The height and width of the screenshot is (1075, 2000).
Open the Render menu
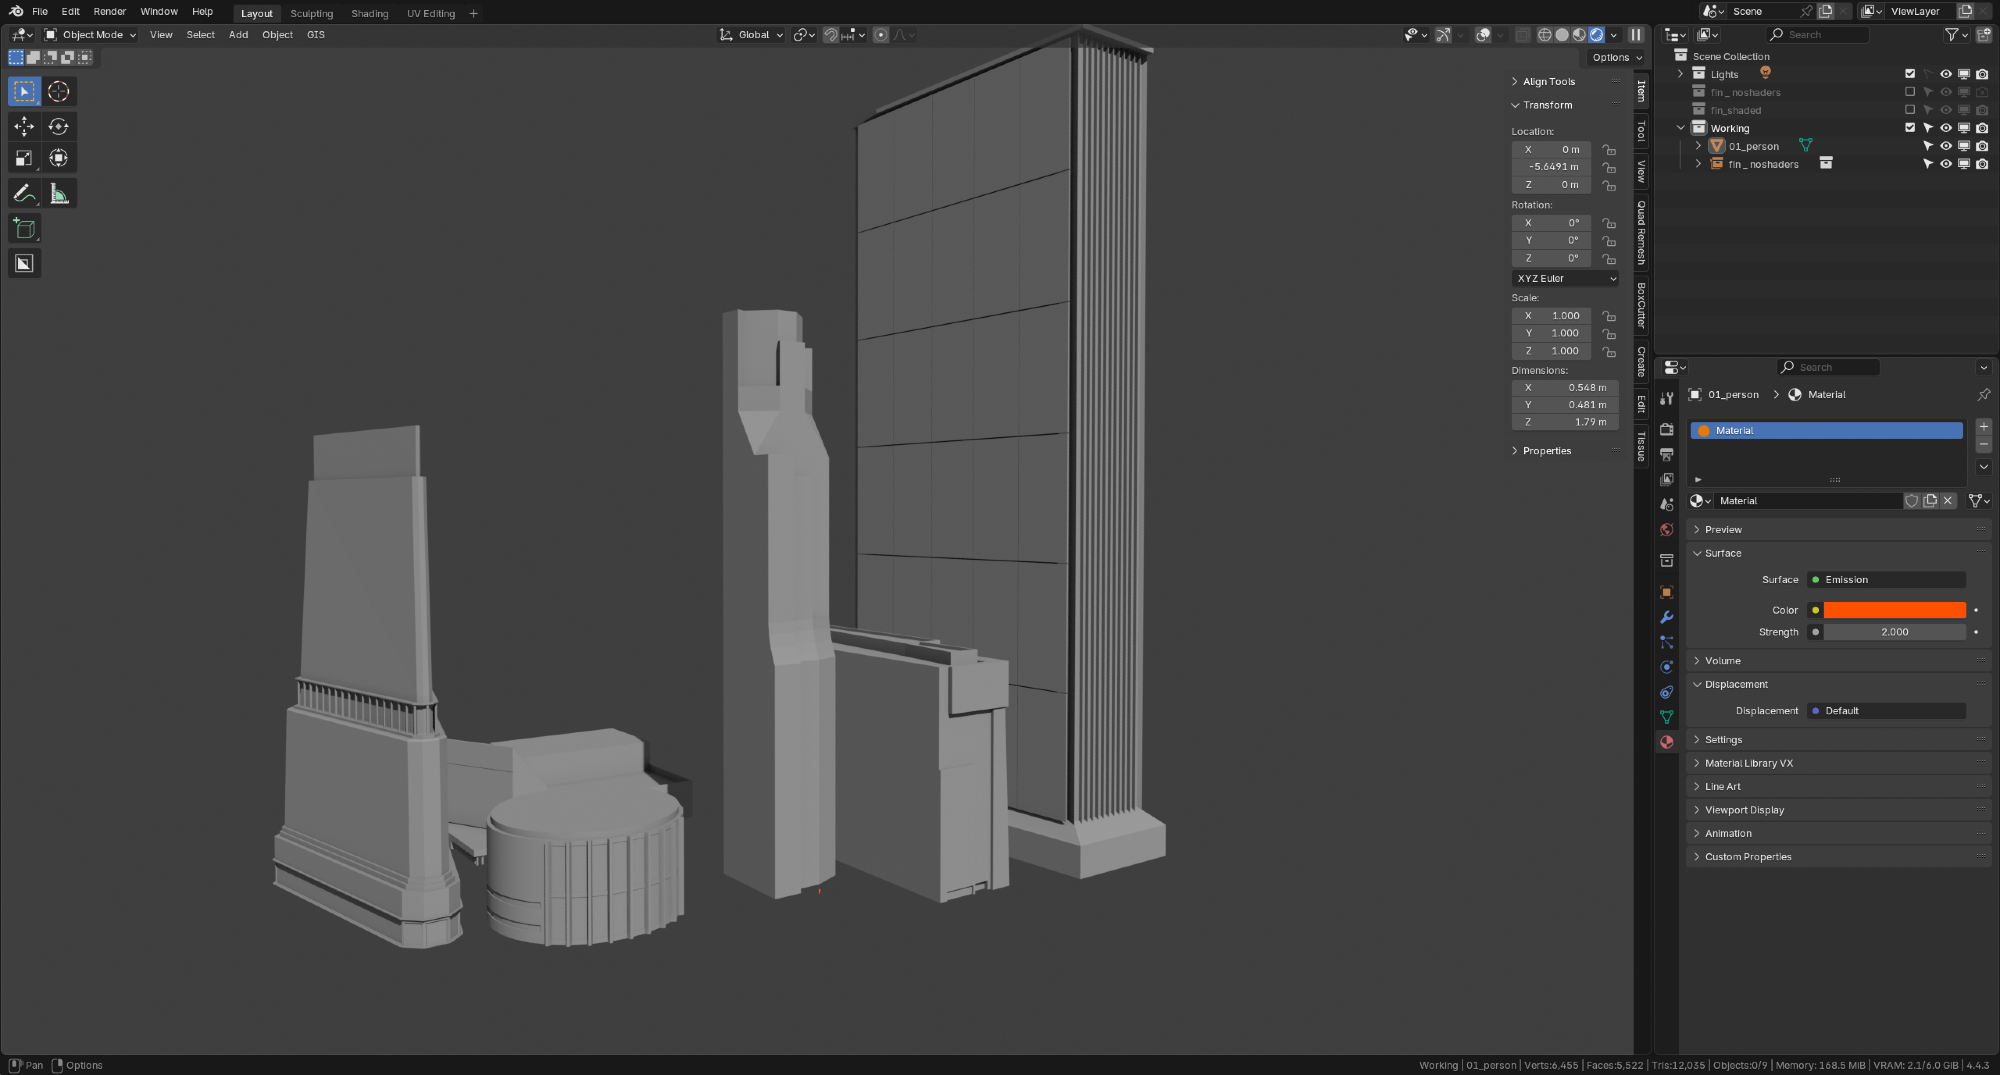pos(110,12)
